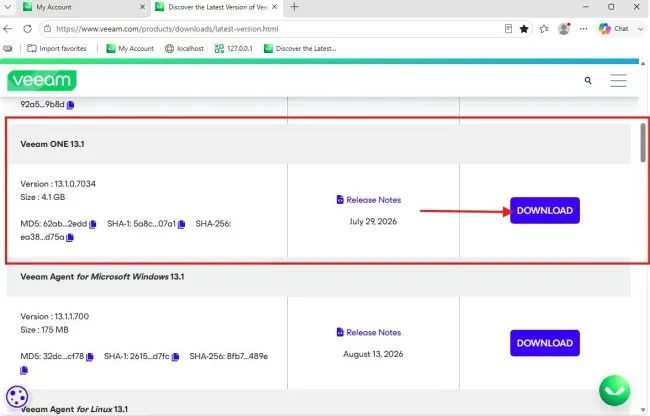Select the Discover the Latest Version tab

(217, 7)
